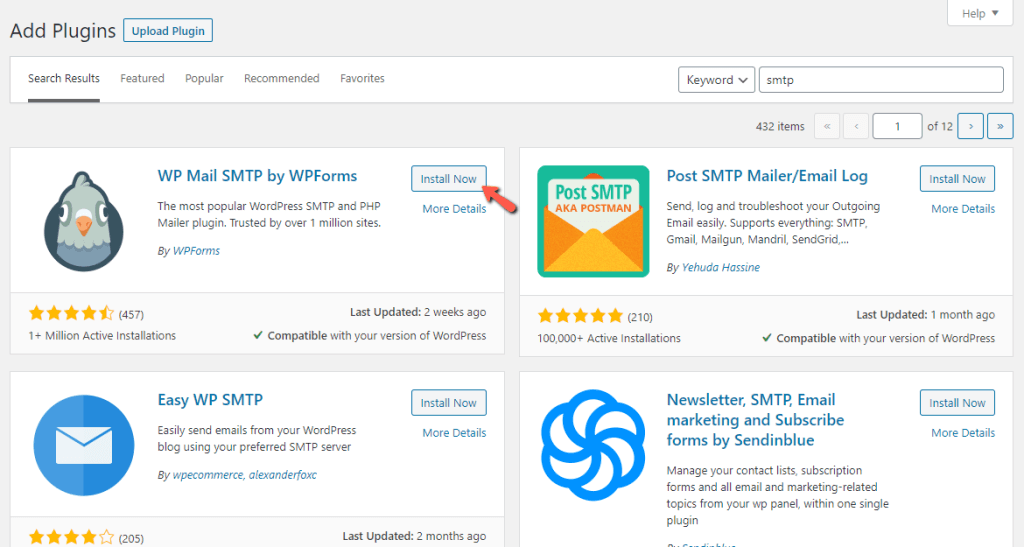The image size is (1024, 547).
Task: Click the '432 items' count text
Action: tap(780, 127)
